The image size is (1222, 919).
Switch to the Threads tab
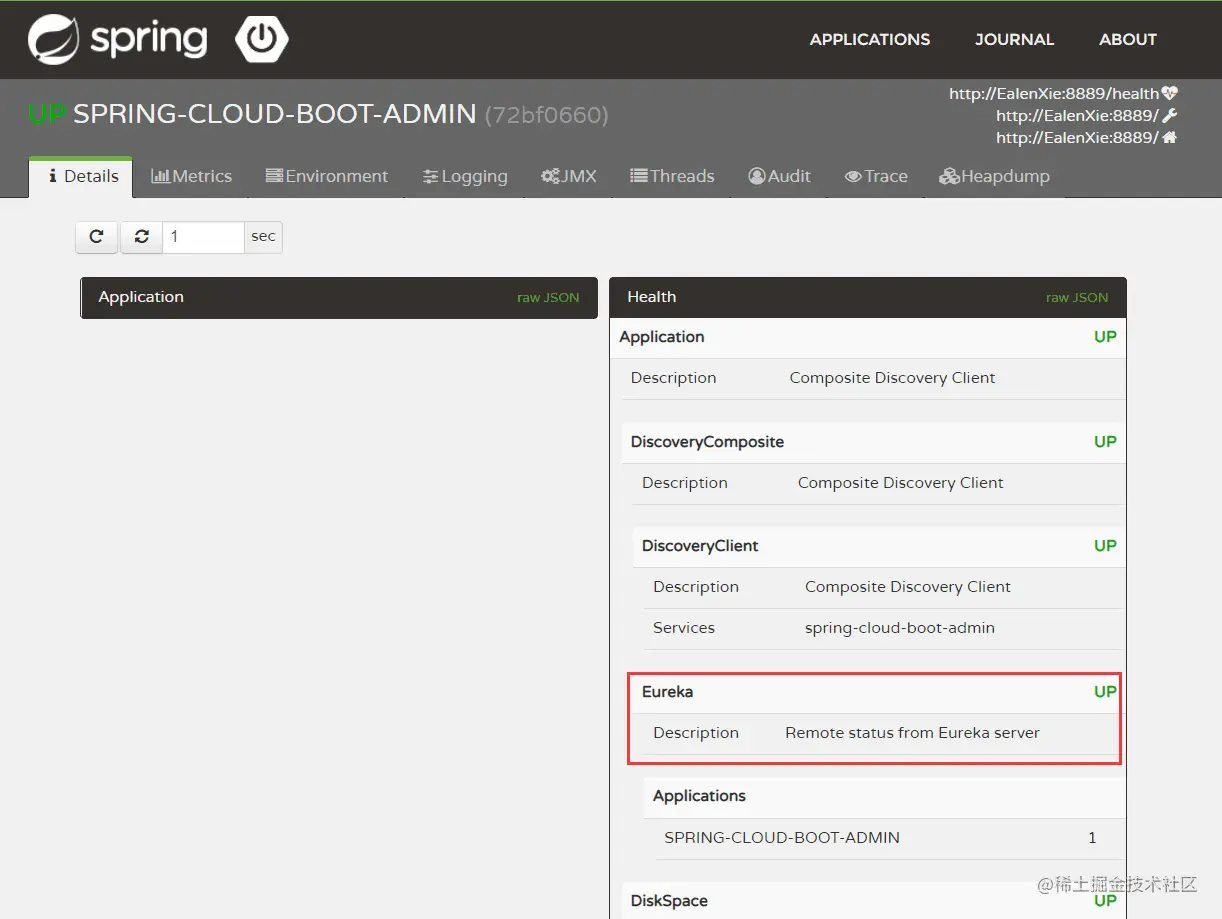tap(672, 177)
